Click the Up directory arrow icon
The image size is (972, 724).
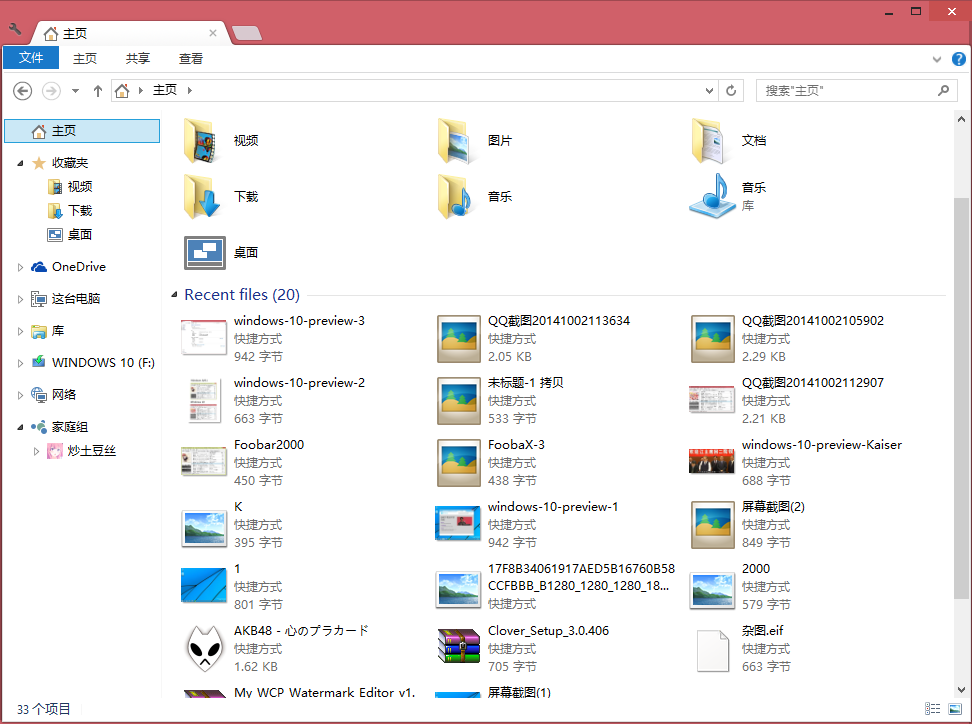tap(98, 91)
